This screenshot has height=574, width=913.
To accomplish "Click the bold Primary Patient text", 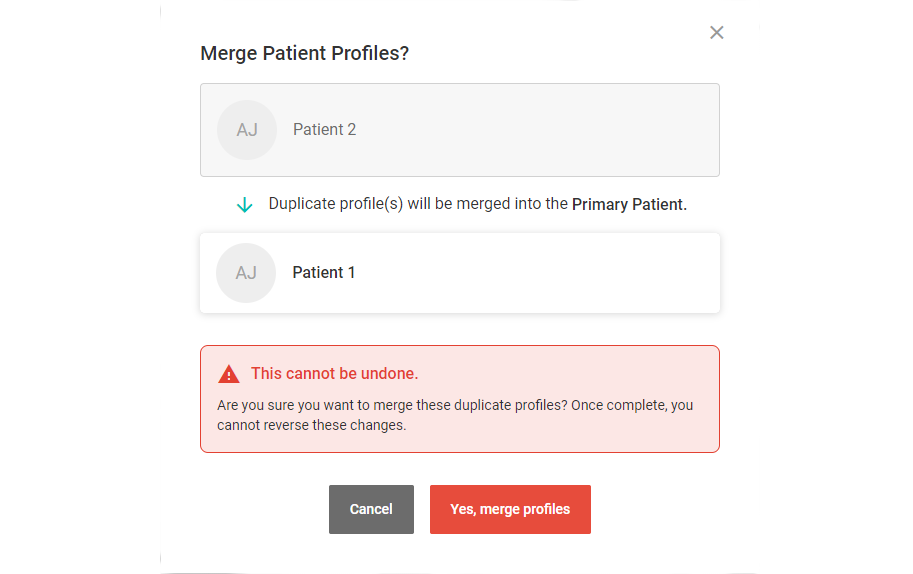I will click(x=629, y=205).
